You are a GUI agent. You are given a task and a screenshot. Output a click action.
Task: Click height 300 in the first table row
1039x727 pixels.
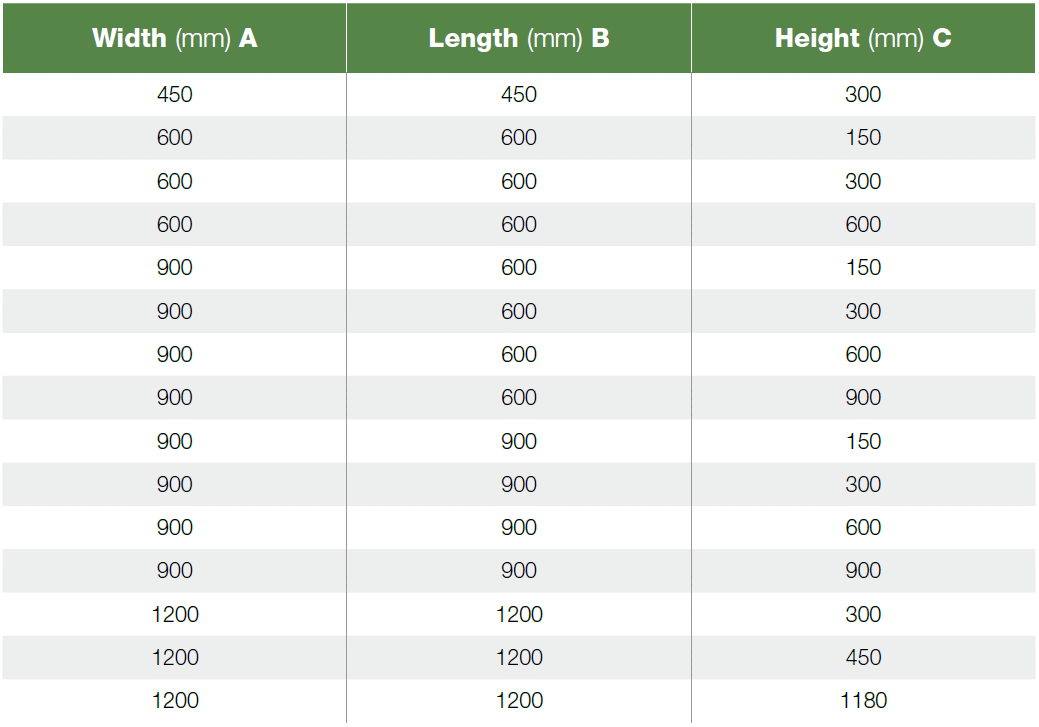(863, 95)
